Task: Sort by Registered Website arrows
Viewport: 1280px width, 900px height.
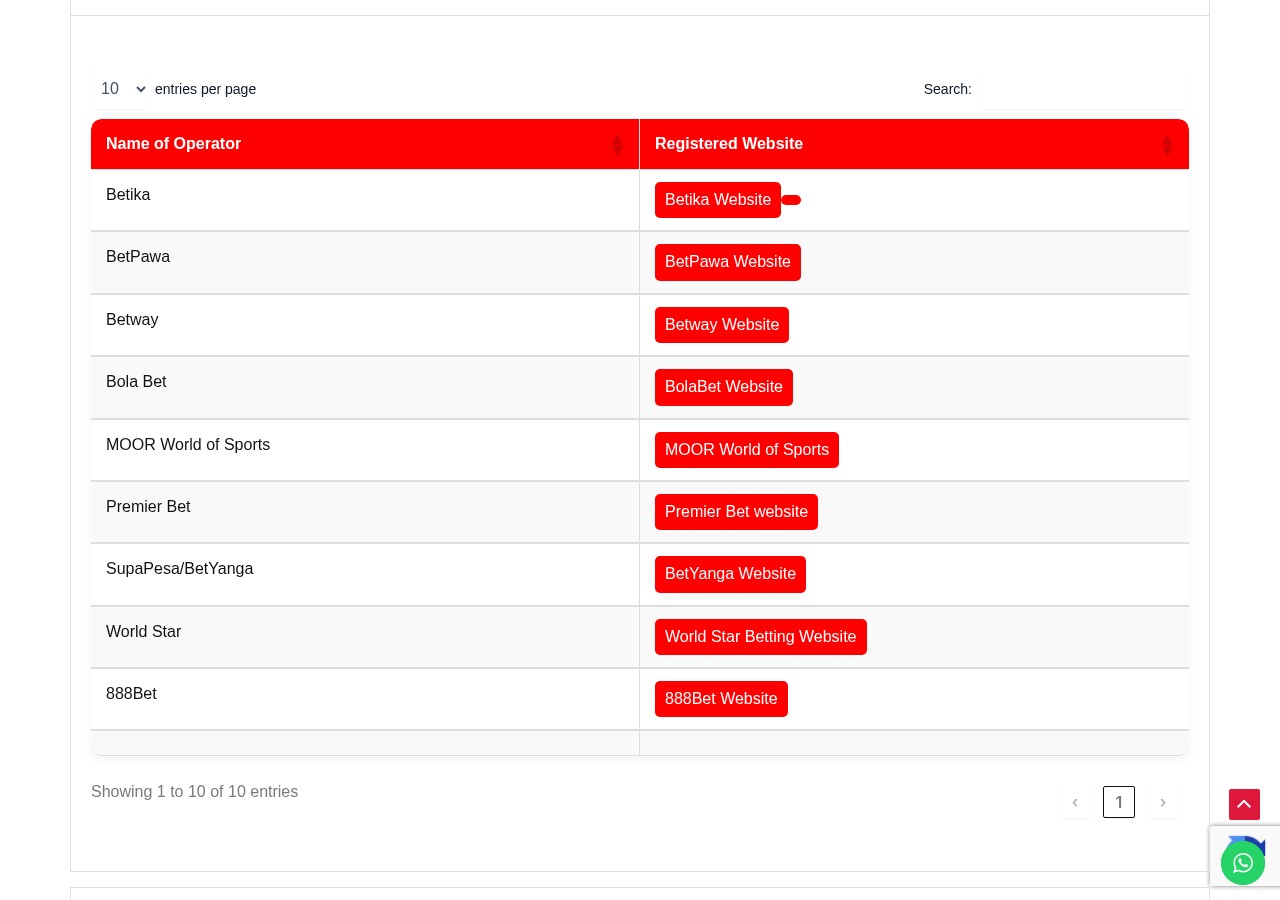Action: [x=1167, y=145]
